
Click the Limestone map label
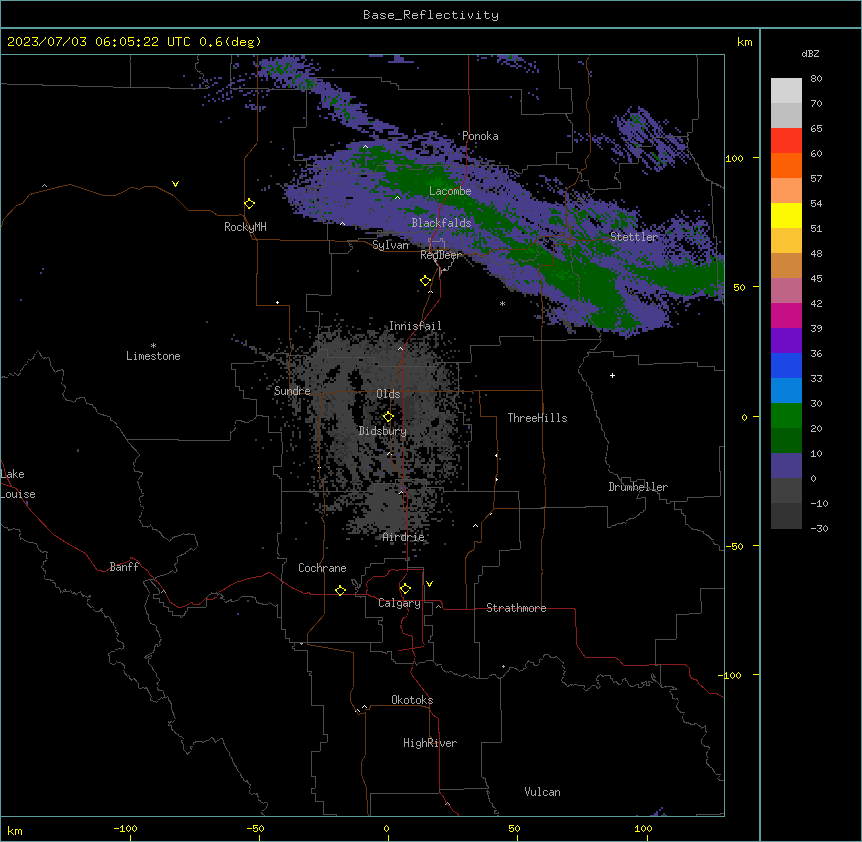click(x=153, y=356)
